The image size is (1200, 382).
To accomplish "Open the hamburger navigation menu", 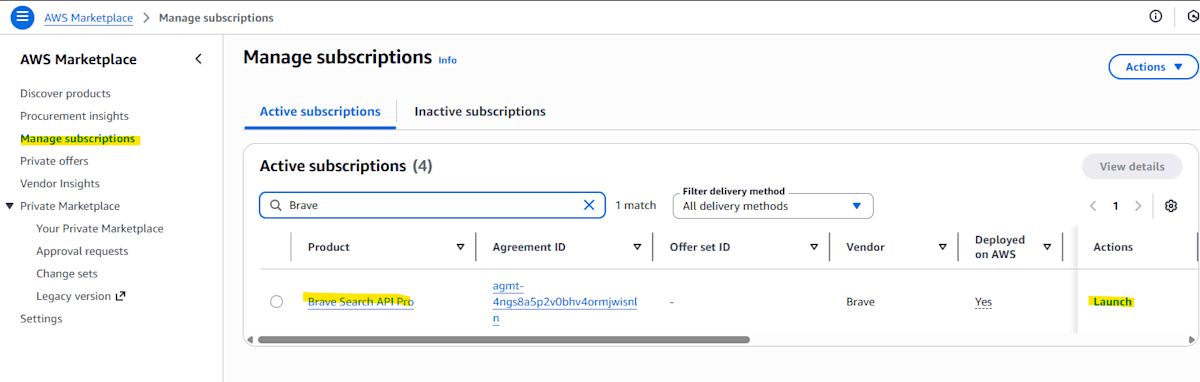I will tap(22, 17).
